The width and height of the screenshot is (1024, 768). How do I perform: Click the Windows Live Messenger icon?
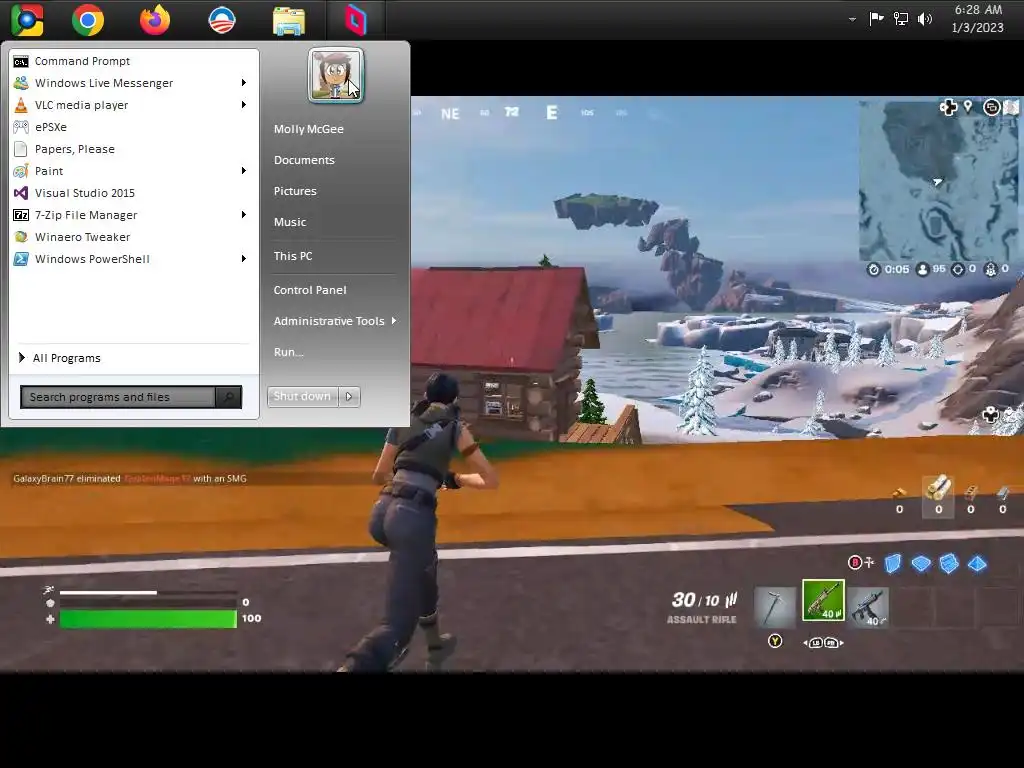point(21,83)
